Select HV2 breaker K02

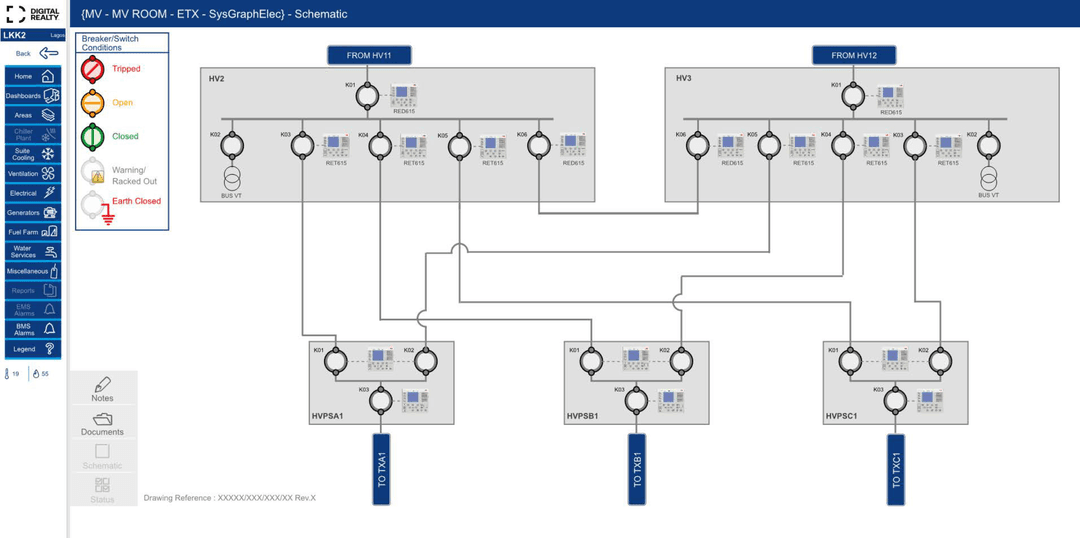(x=233, y=145)
